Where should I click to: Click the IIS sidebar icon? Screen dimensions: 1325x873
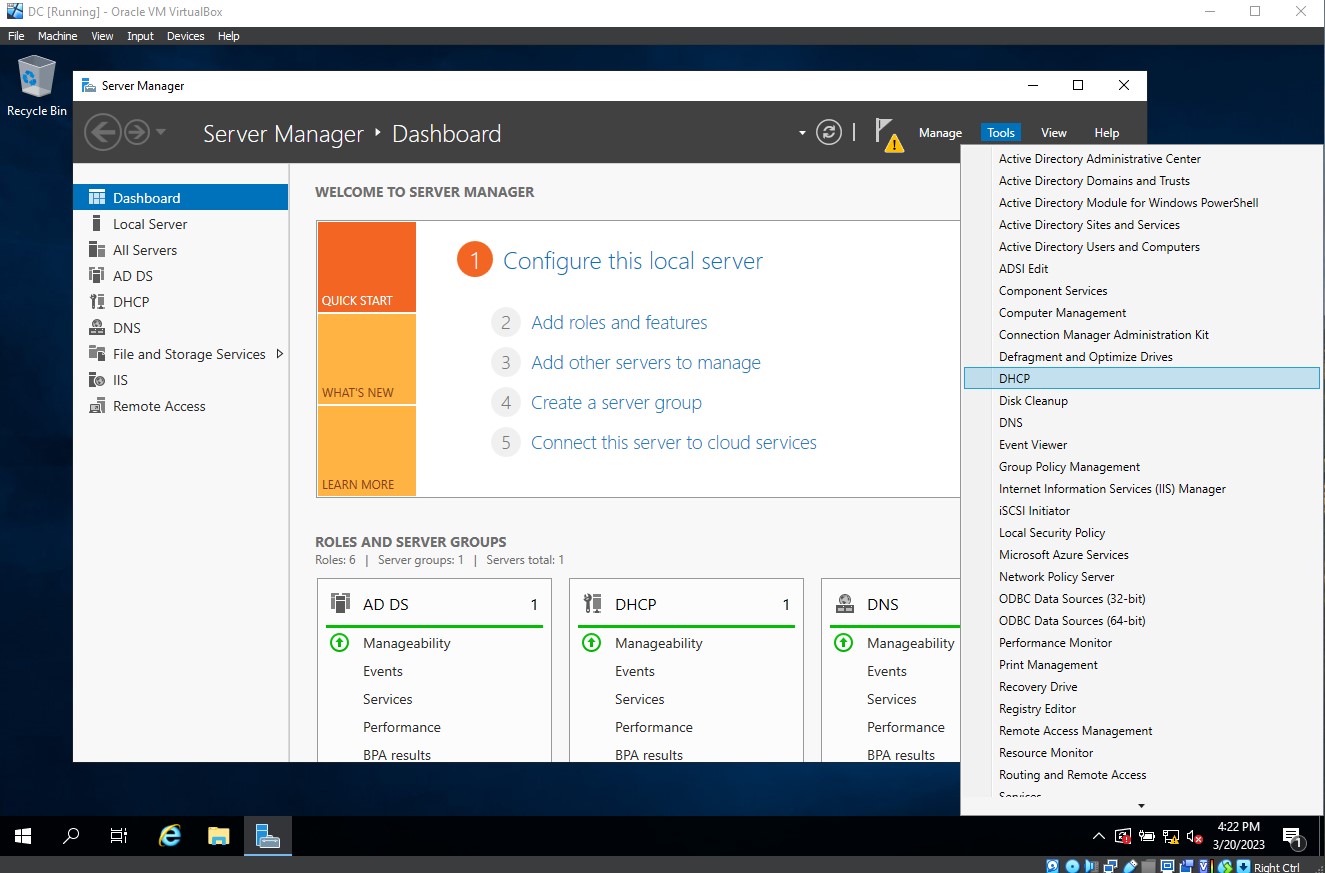[x=97, y=380]
